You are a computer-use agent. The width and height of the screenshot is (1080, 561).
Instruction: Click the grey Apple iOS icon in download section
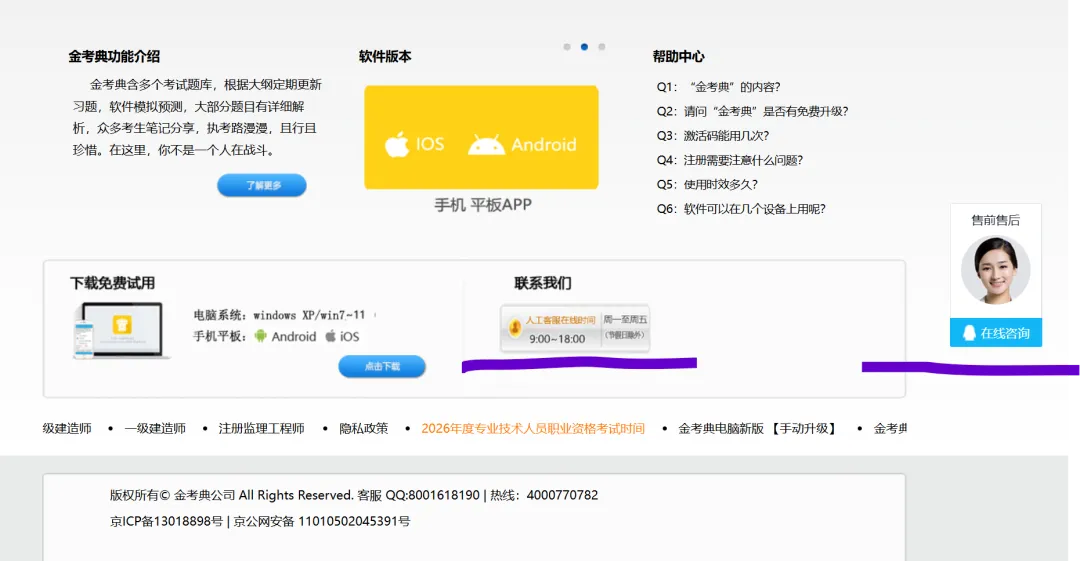tap(331, 336)
